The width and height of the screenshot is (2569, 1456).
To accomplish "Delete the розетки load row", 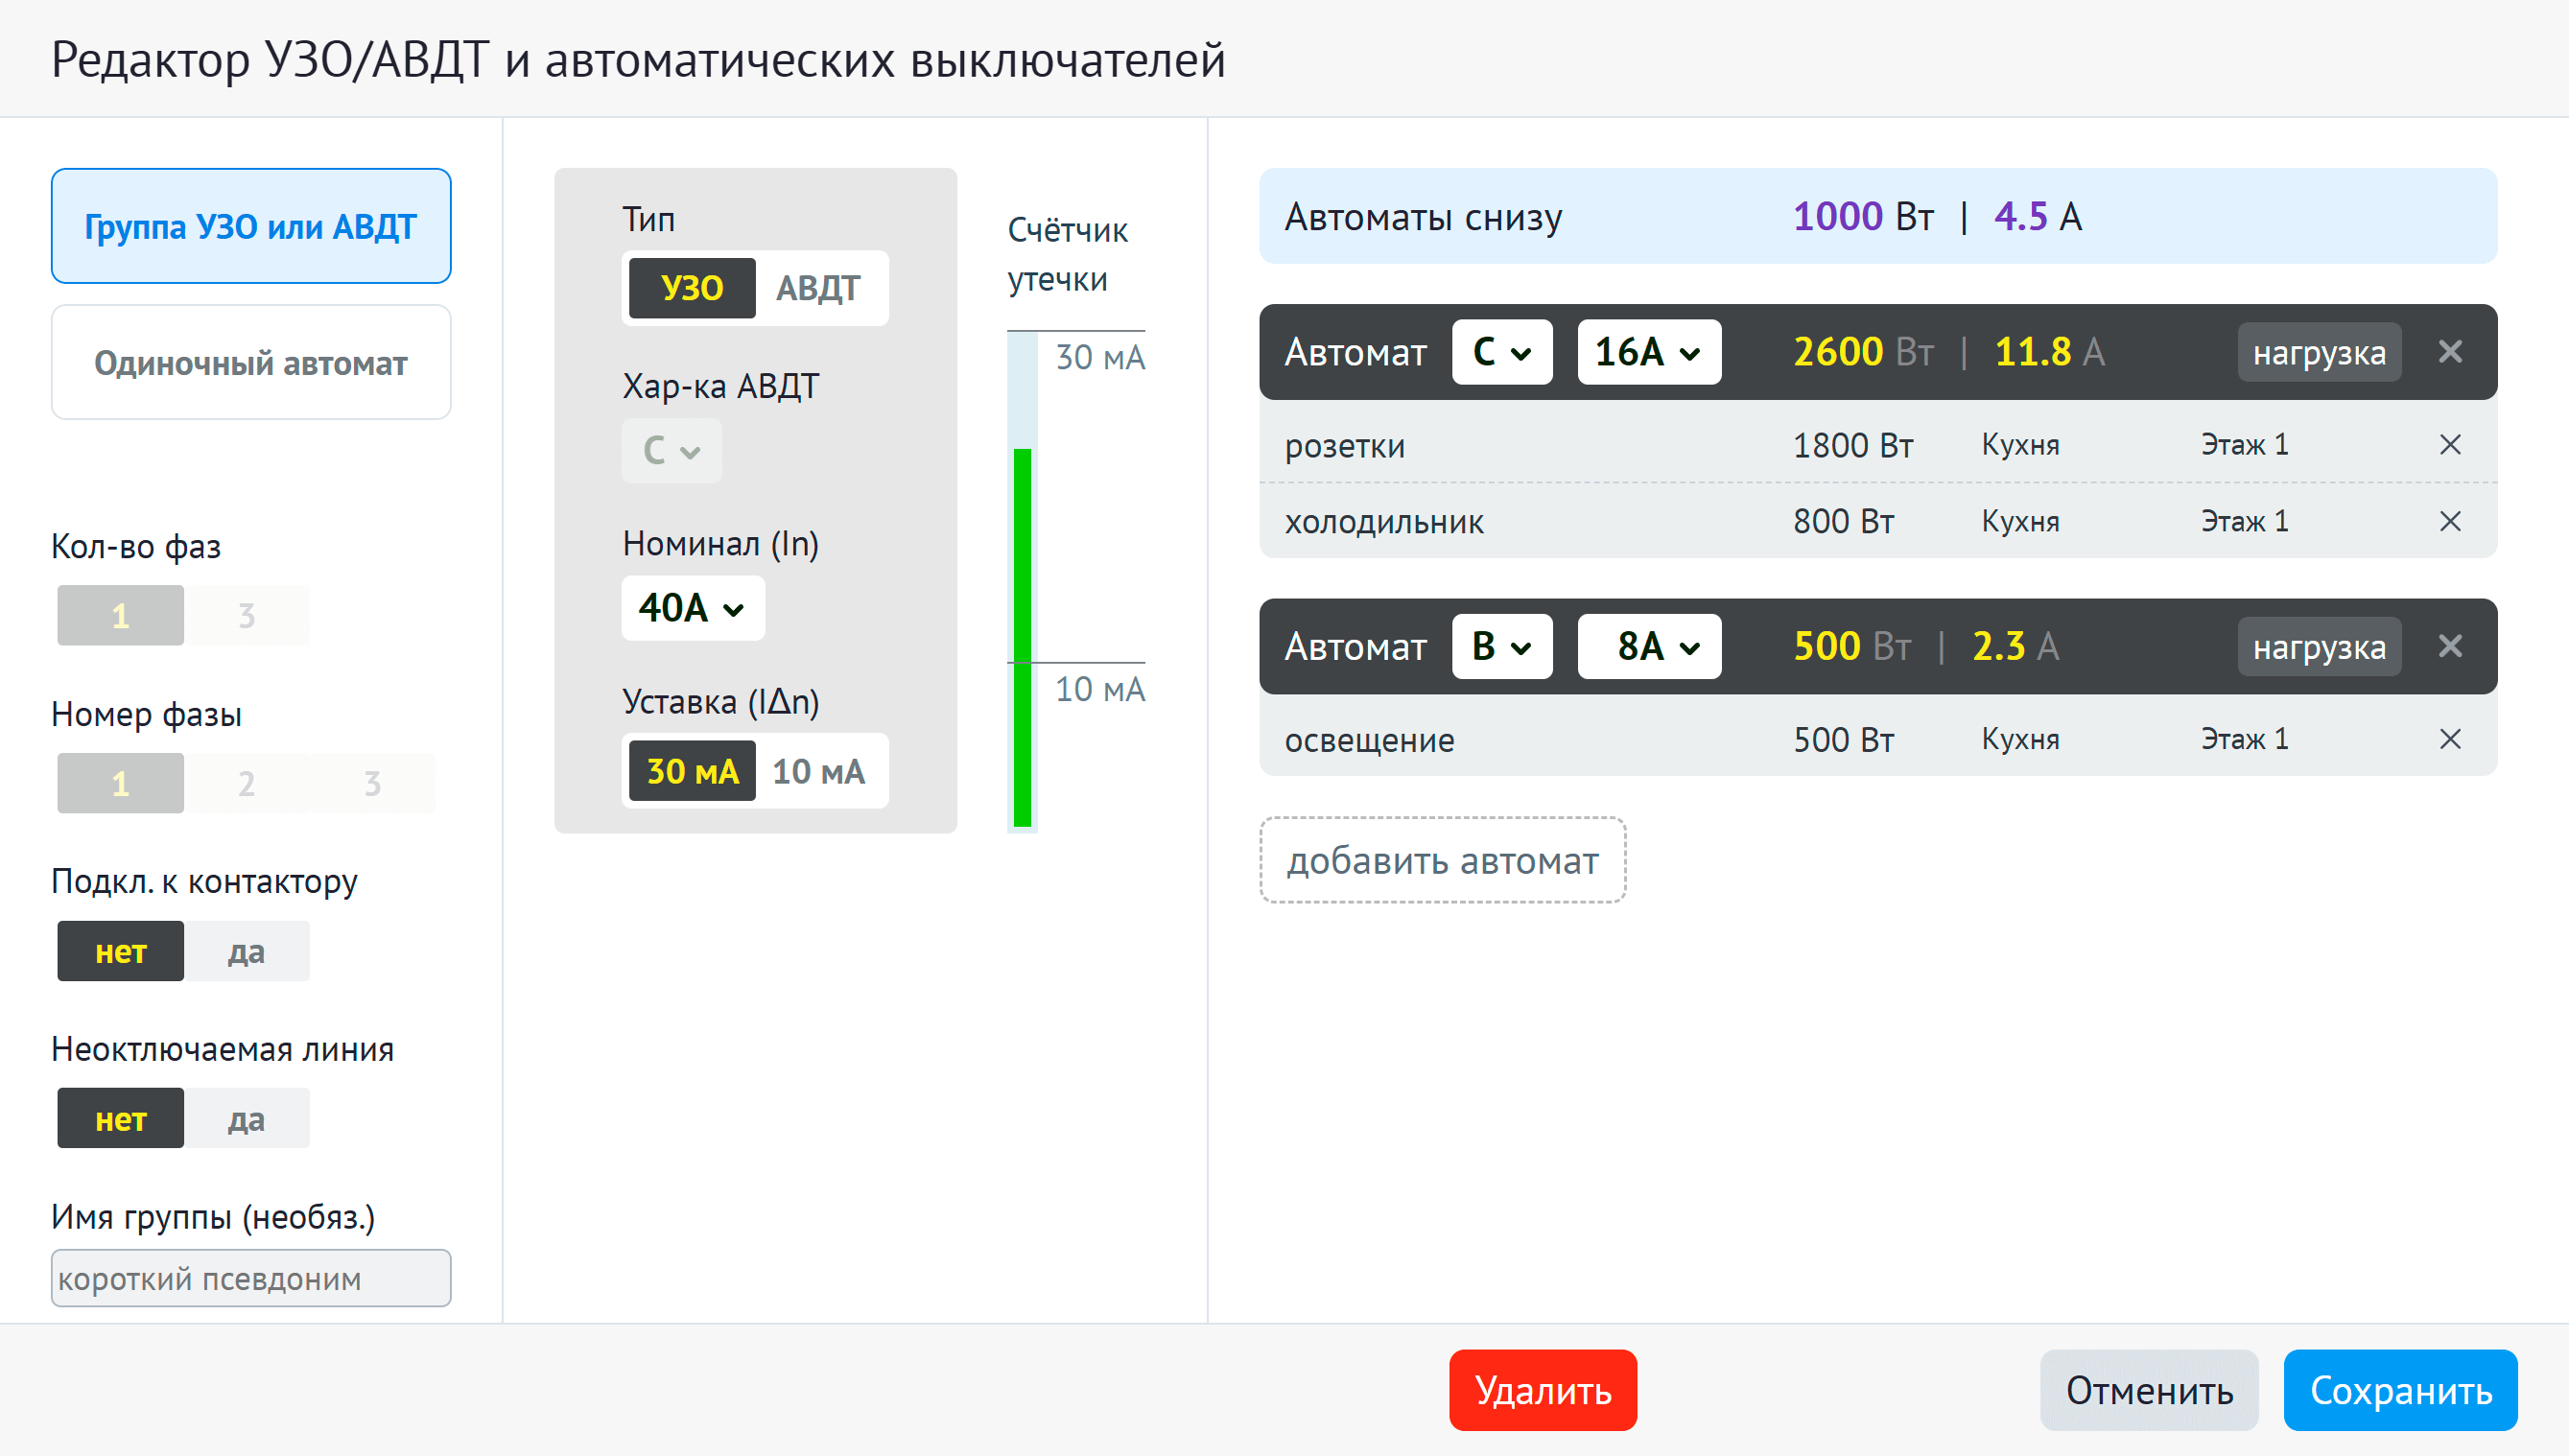I will coord(2449,445).
